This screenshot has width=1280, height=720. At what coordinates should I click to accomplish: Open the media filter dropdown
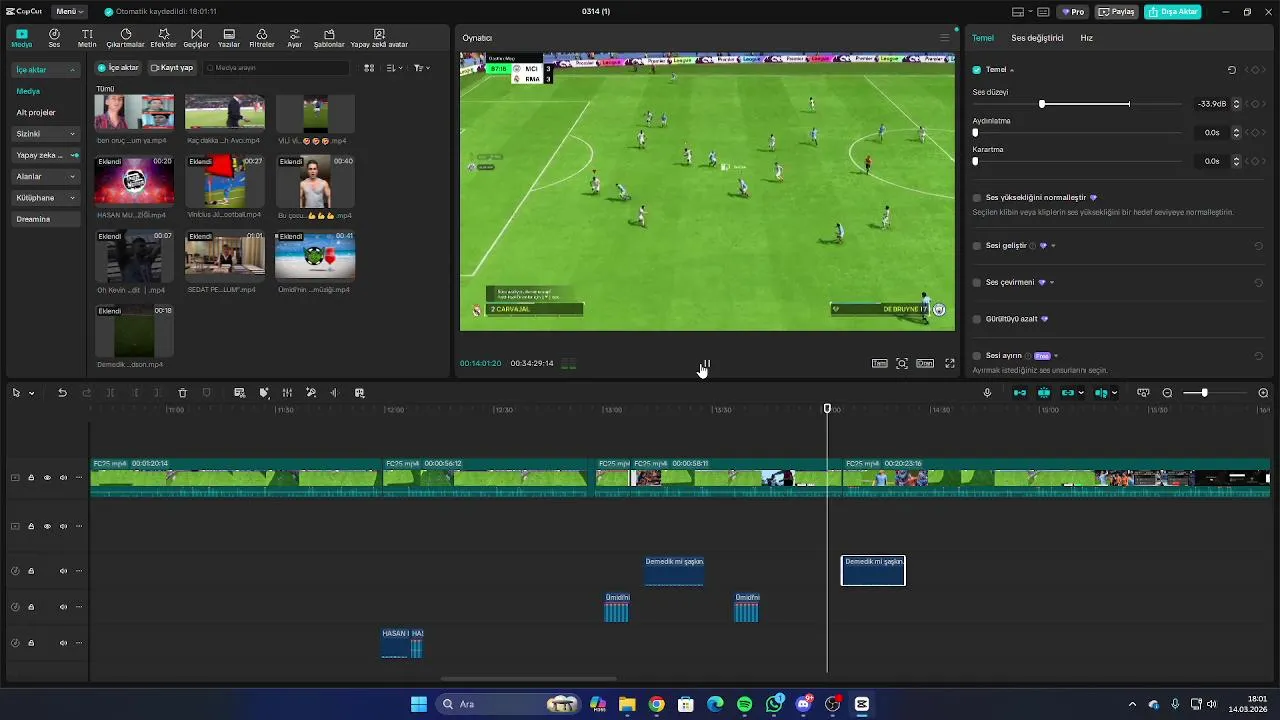click(421, 68)
